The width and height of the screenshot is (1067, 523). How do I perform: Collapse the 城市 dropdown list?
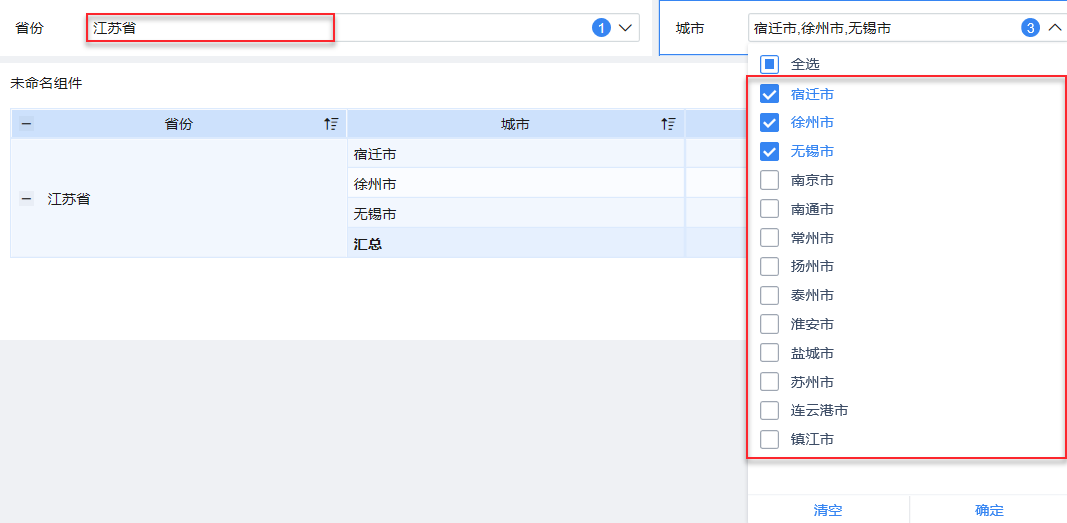1055,28
